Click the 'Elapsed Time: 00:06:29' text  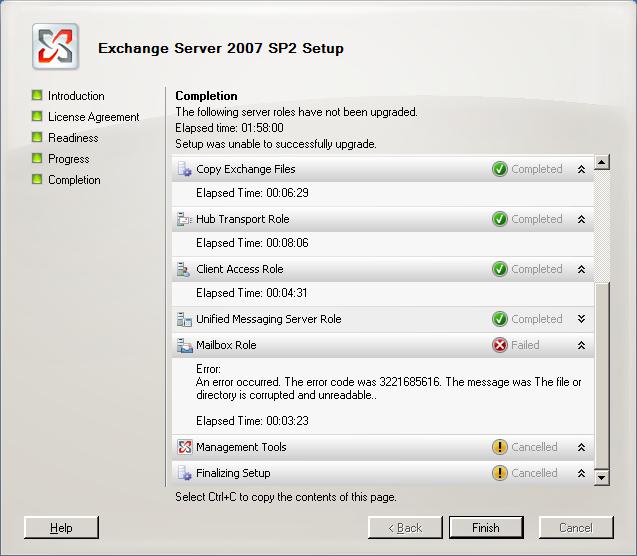pyautogui.click(x=252, y=193)
